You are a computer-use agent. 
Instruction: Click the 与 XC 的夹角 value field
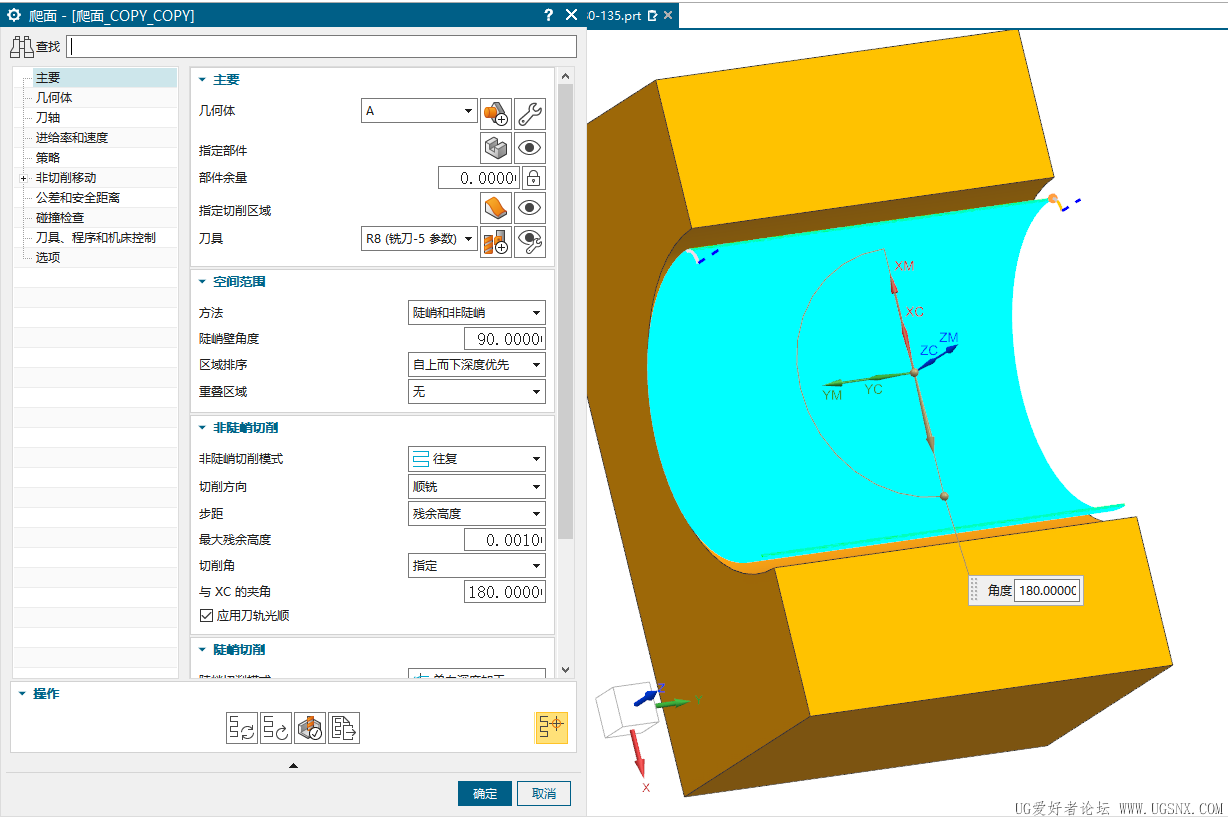point(505,592)
